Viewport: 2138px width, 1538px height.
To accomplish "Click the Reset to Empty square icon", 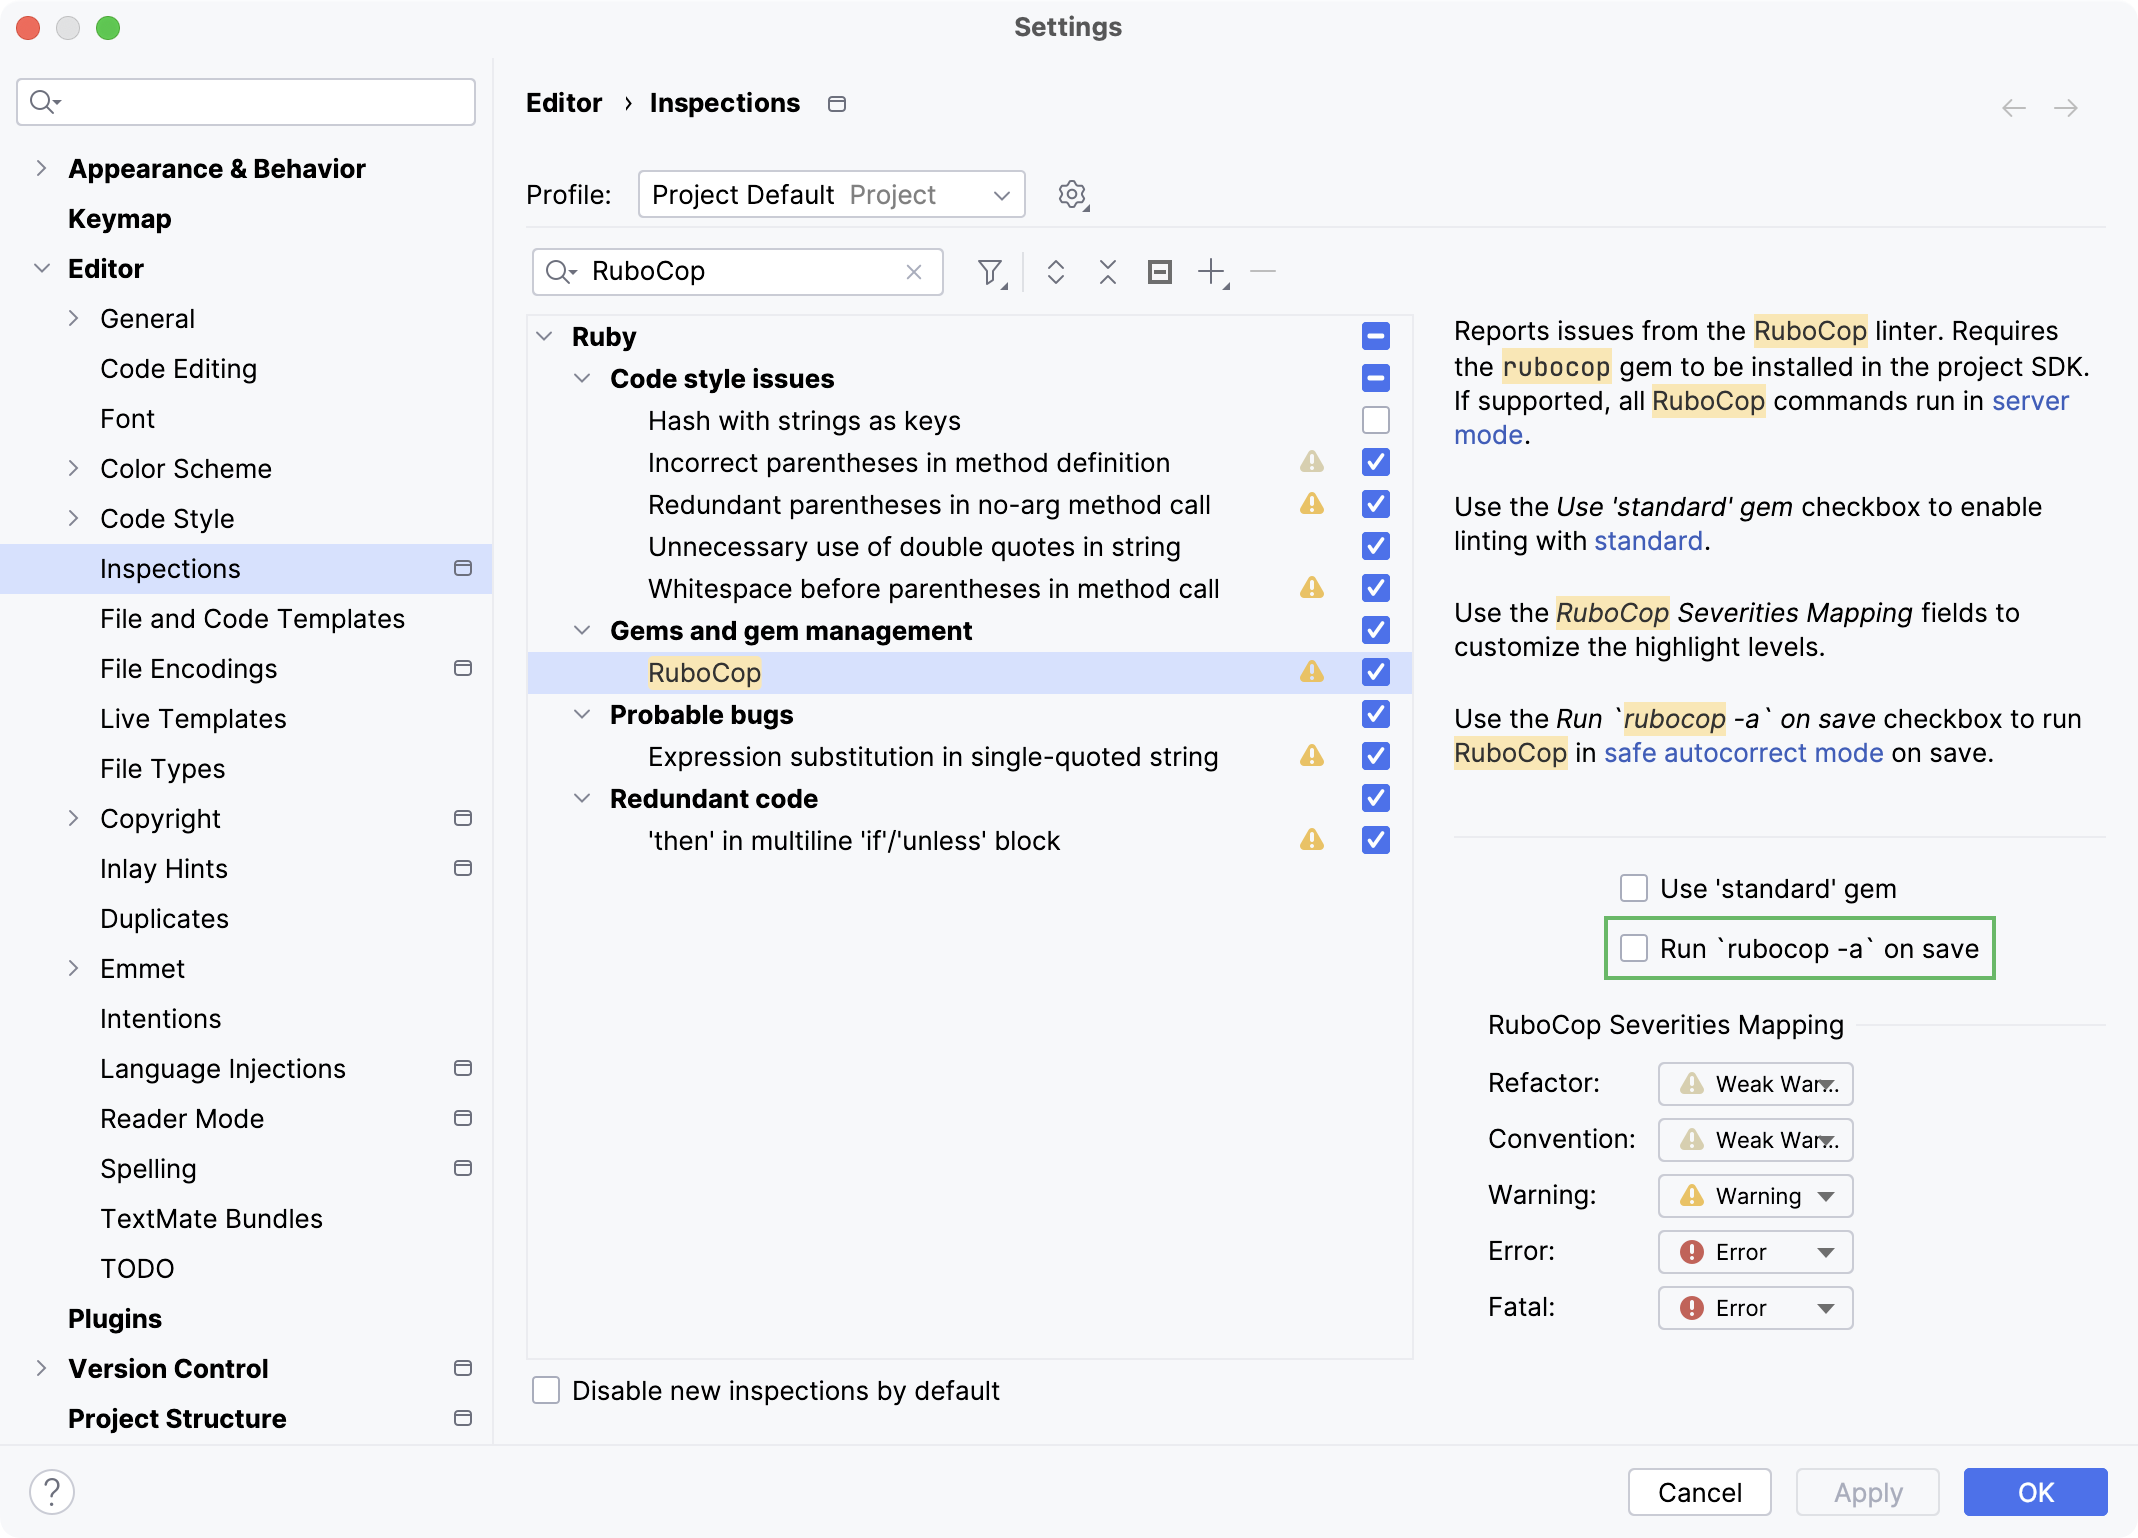I will pos(1159,272).
